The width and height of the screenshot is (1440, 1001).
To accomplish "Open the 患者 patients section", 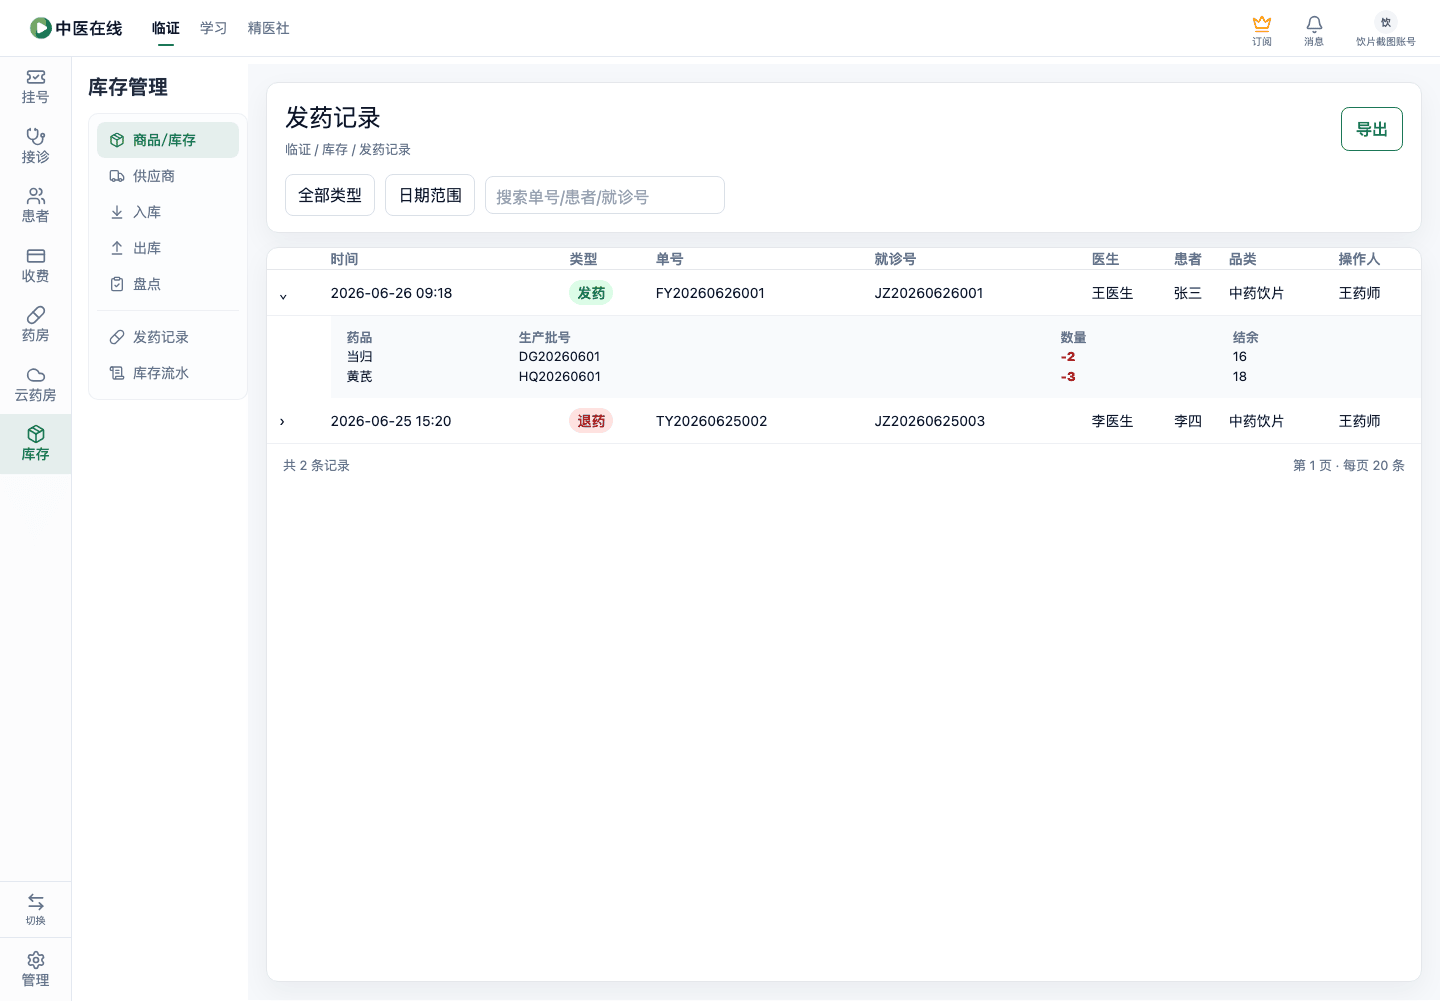I will coord(35,206).
